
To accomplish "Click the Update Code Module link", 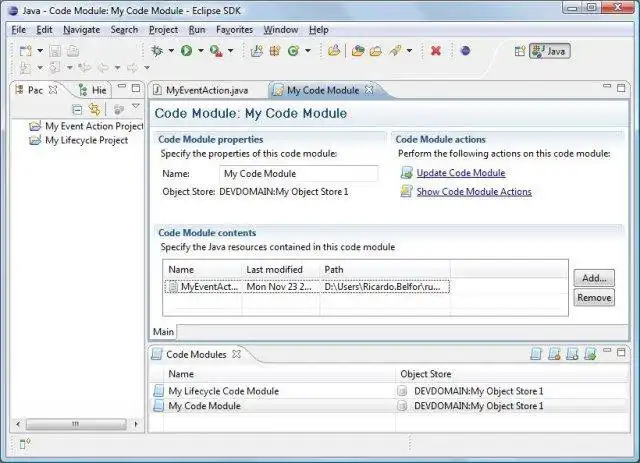I will tap(461, 173).
